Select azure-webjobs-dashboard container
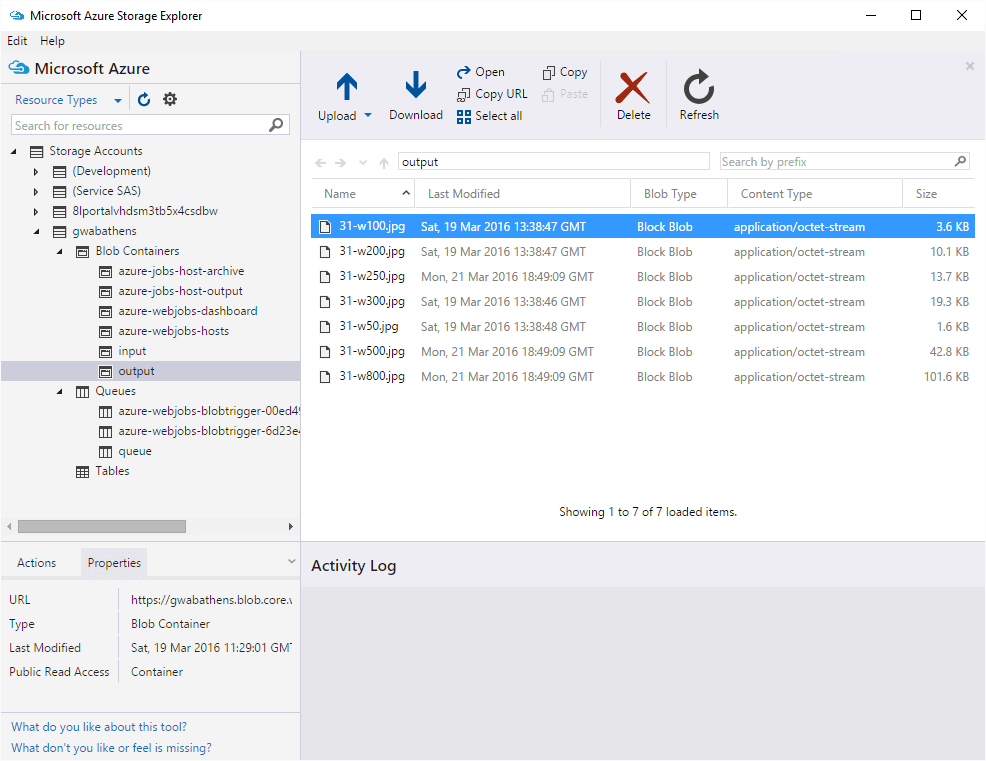The width and height of the screenshot is (986, 761). point(187,311)
